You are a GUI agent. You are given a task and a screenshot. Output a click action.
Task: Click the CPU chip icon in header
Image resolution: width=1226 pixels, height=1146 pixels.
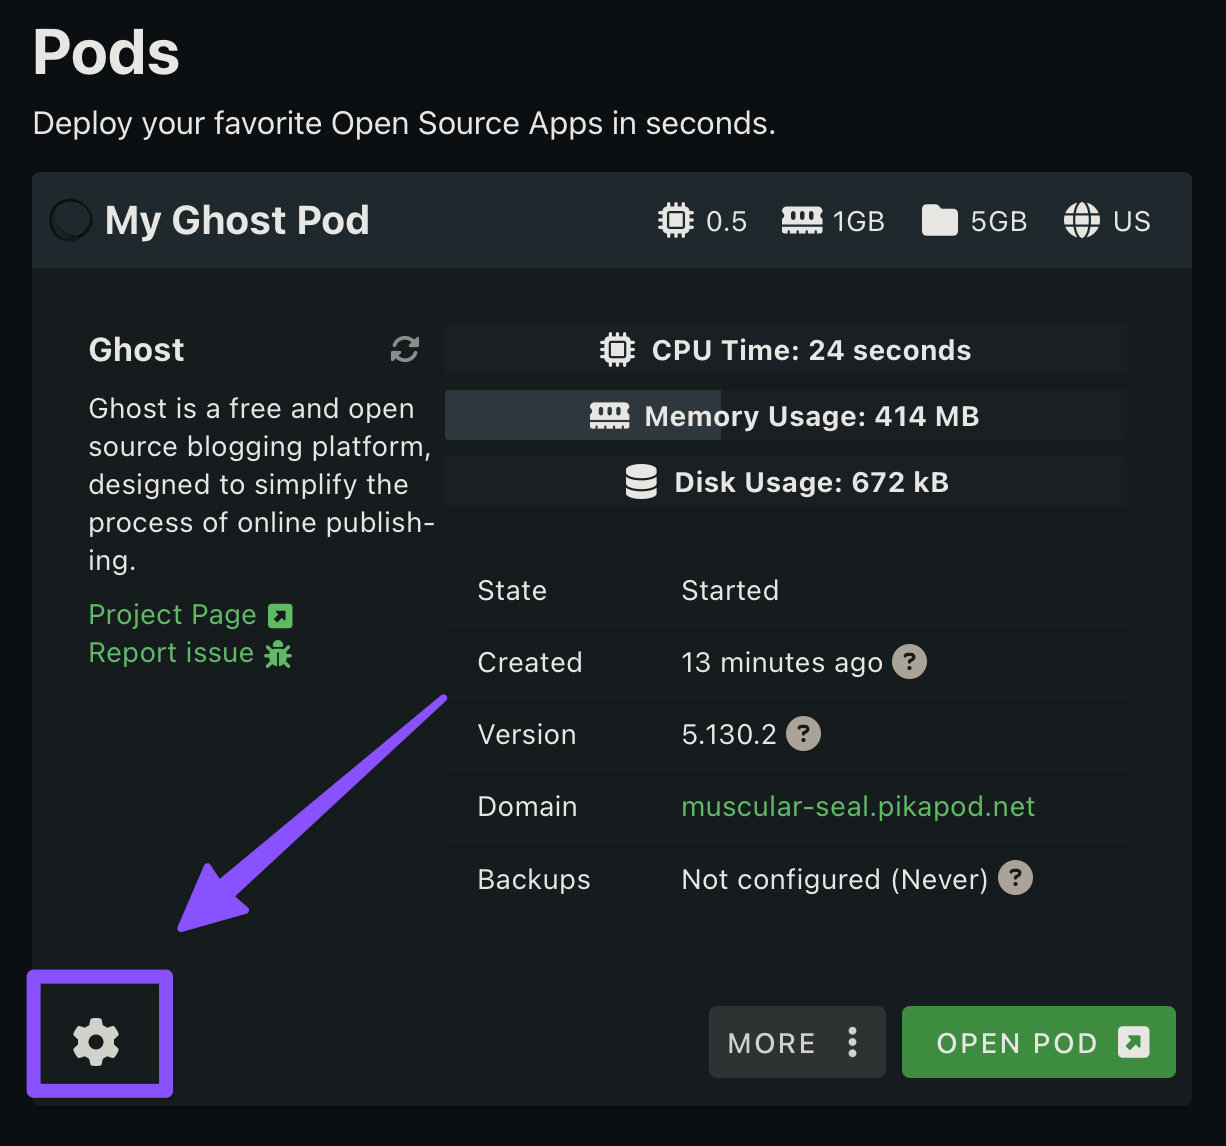[x=676, y=220]
